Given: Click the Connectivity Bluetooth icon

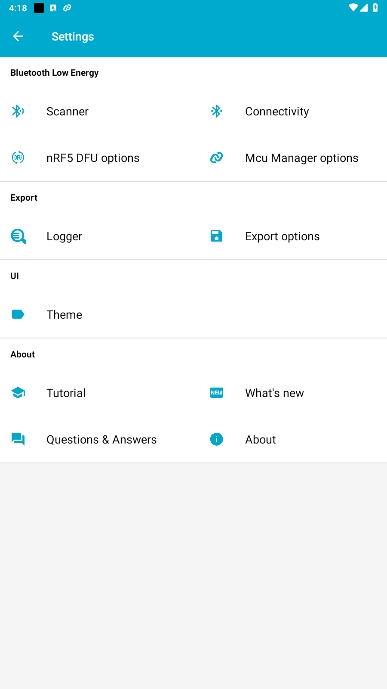Looking at the screenshot, I should coord(216,111).
